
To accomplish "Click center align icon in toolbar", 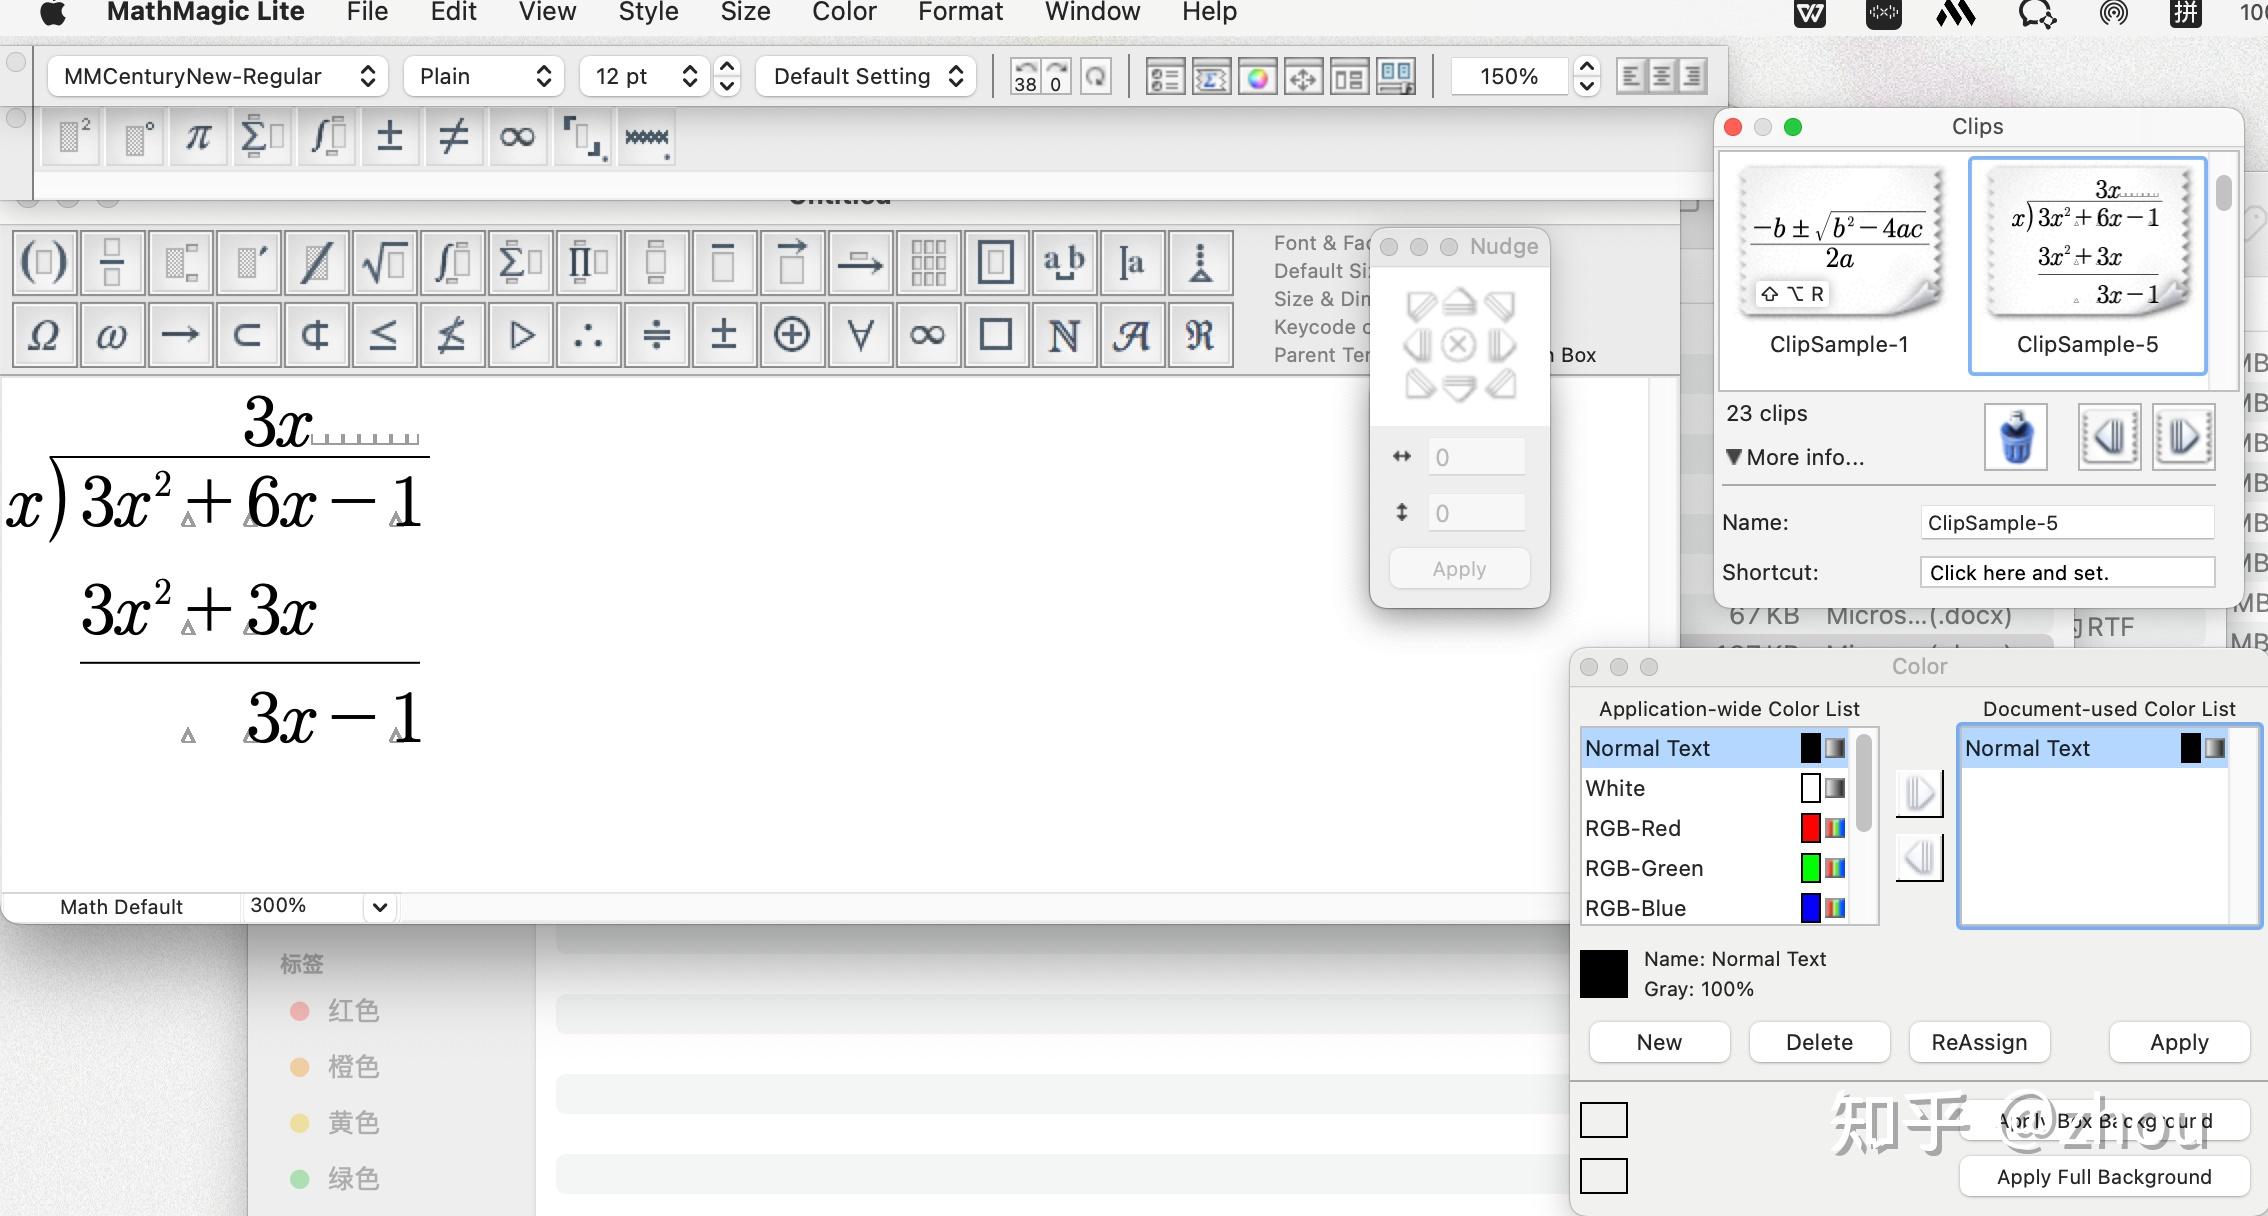I will 1662,76.
